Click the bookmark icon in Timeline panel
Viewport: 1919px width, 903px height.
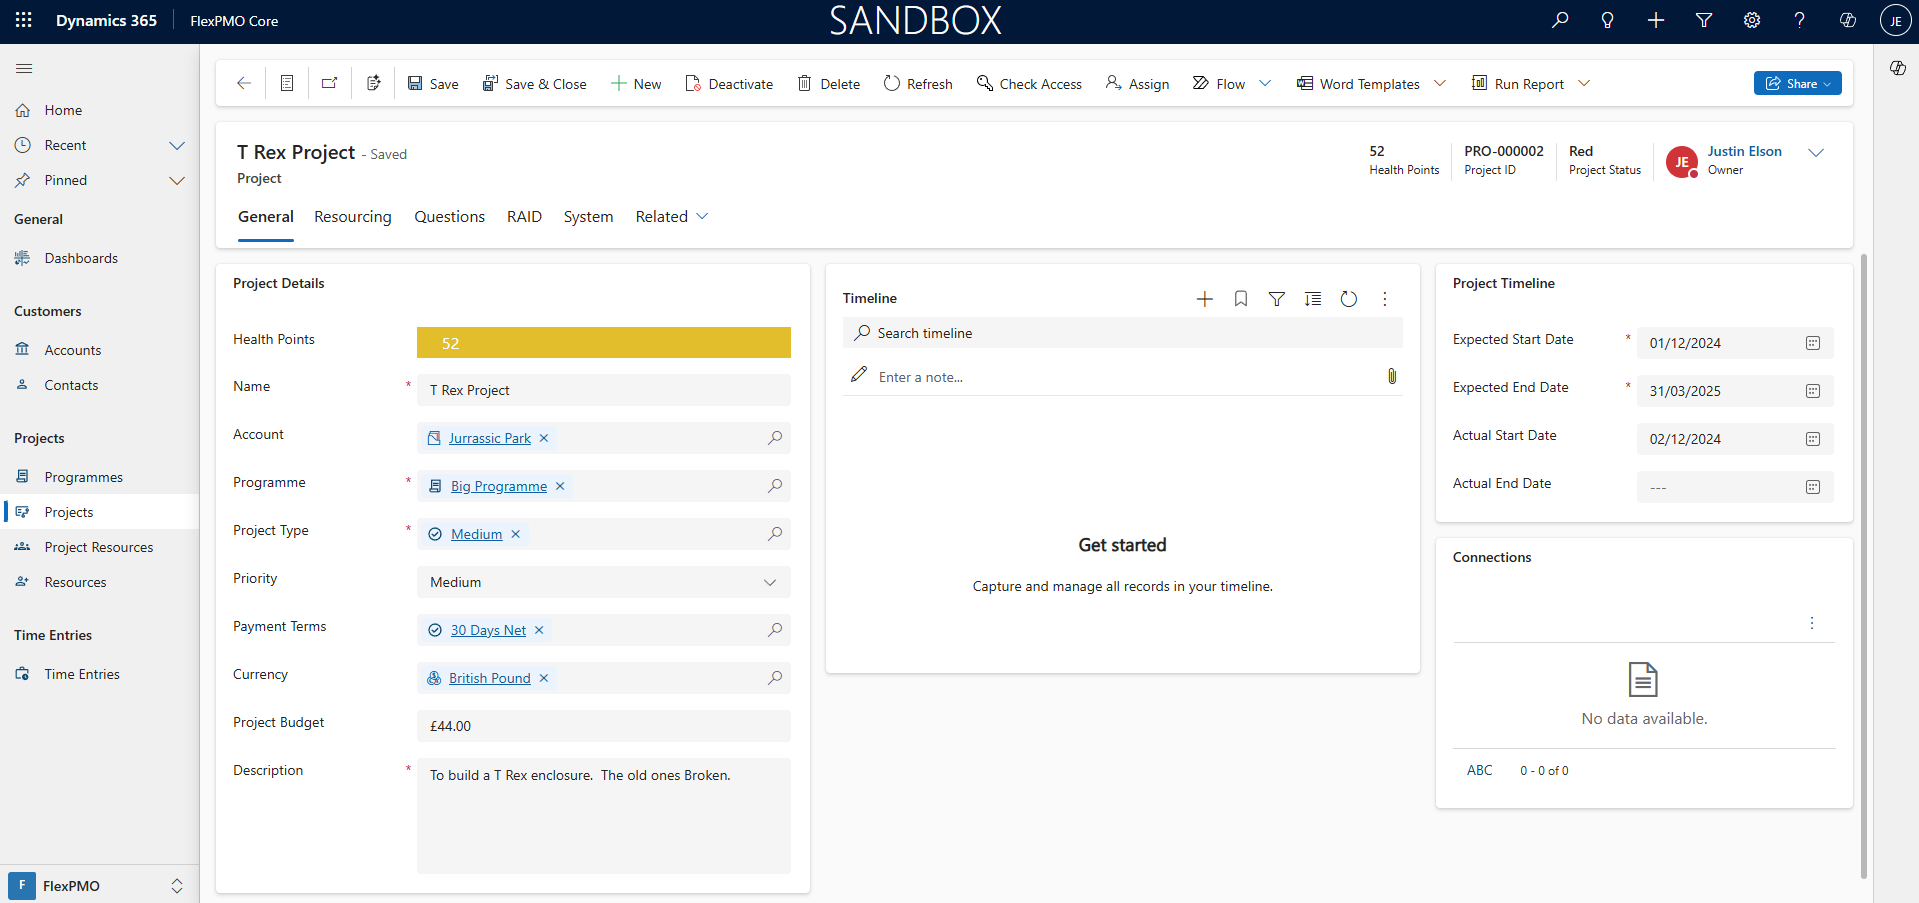tap(1240, 299)
